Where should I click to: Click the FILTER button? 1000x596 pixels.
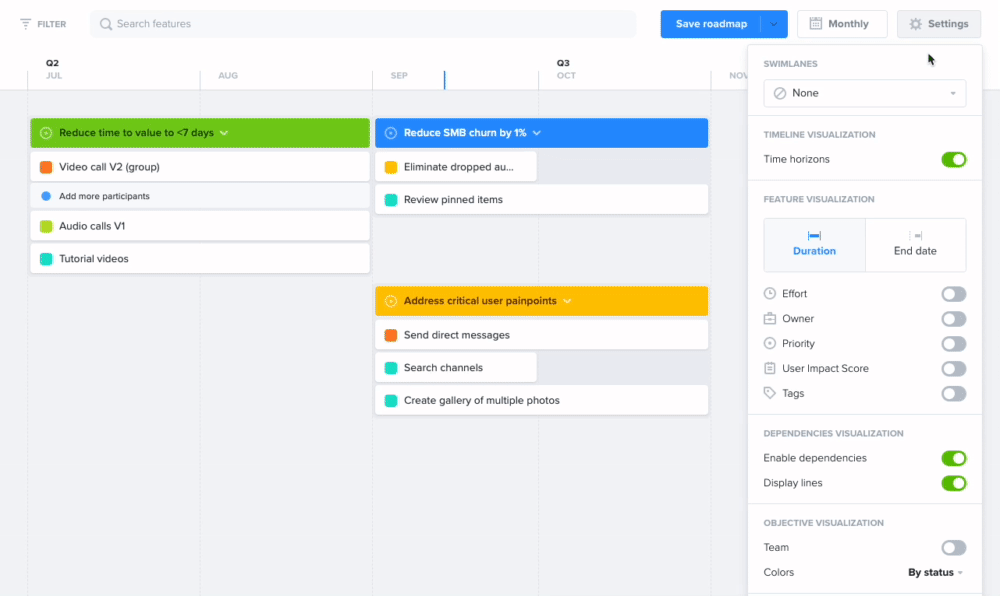43,24
